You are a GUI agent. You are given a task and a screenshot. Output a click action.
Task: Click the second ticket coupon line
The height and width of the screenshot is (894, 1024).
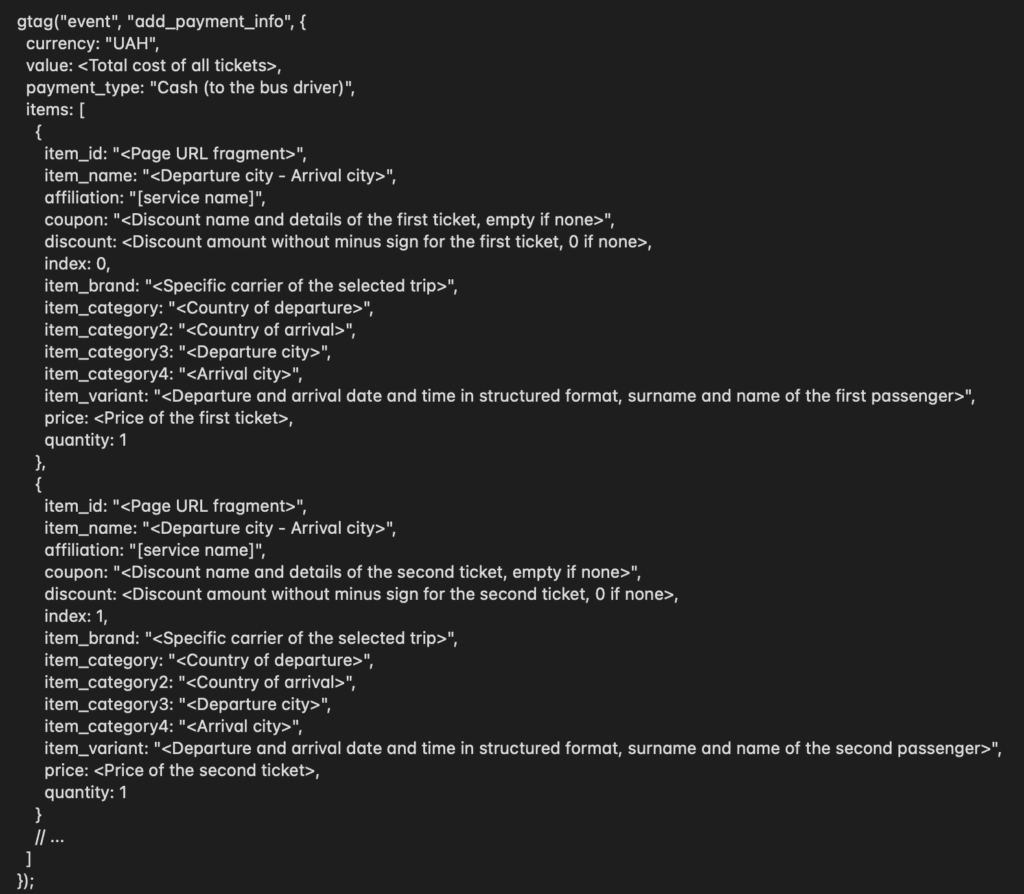click(343, 573)
